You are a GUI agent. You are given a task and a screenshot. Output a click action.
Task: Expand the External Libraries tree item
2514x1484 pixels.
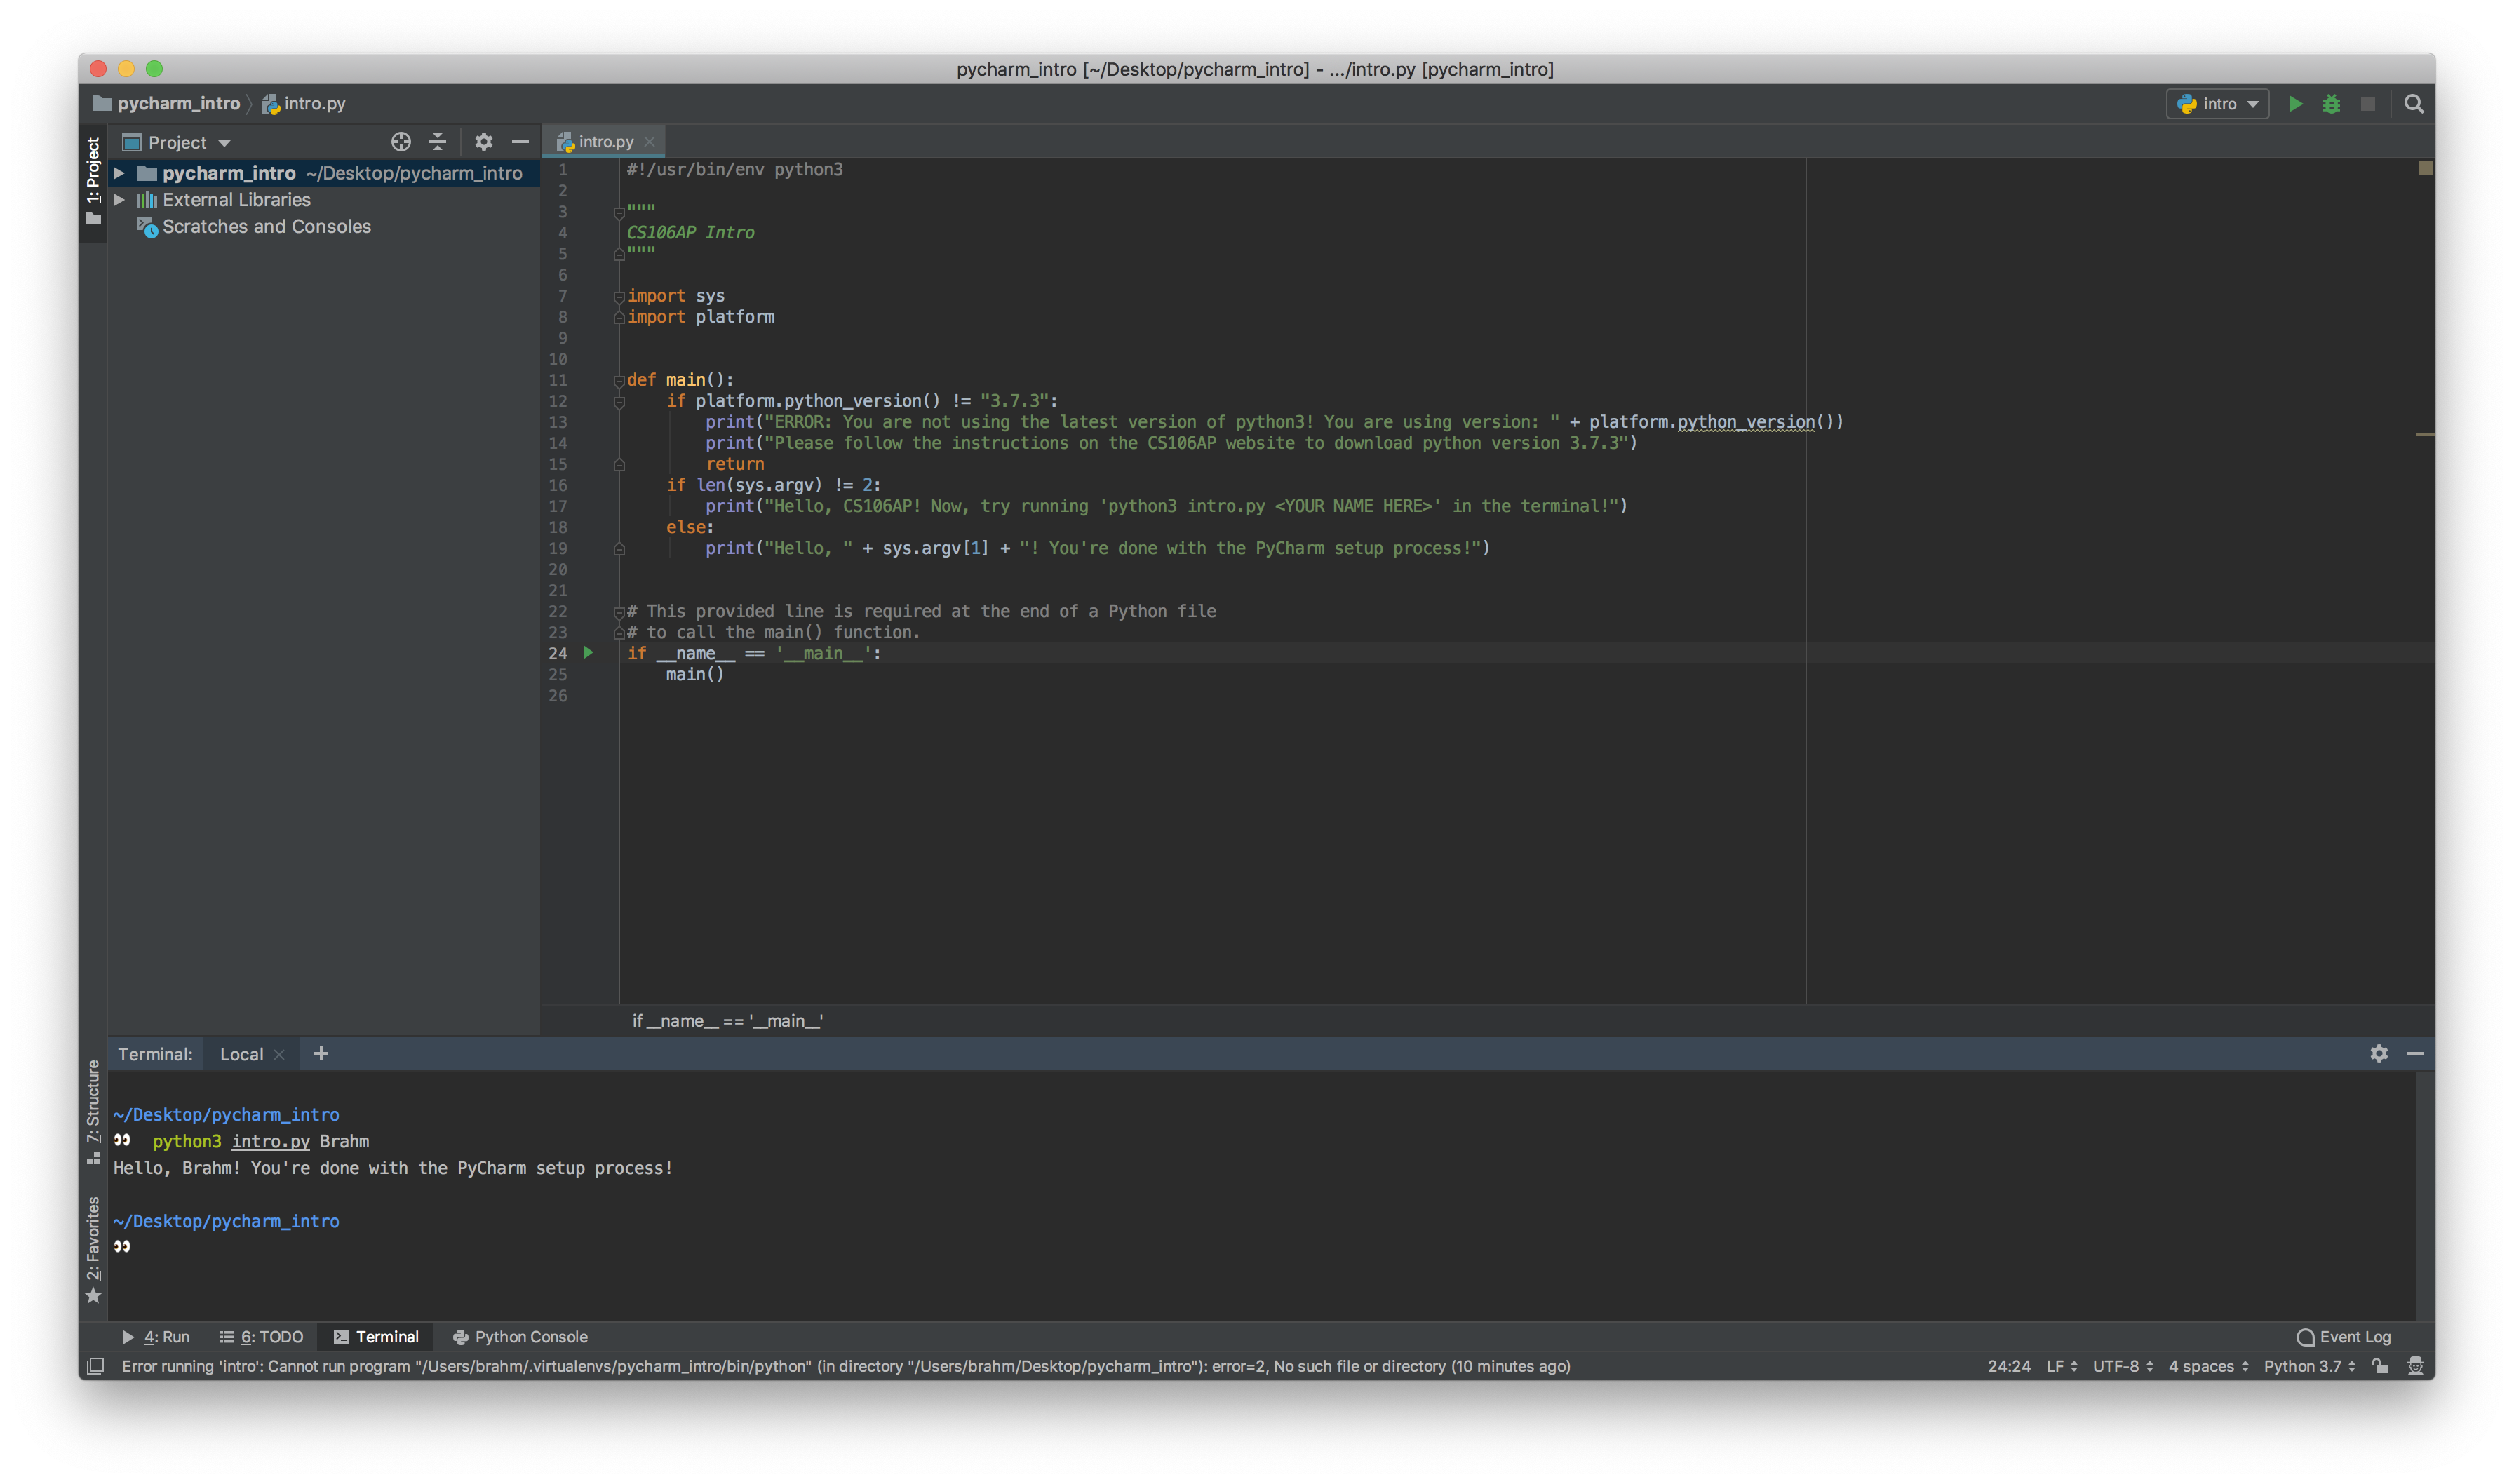(x=119, y=198)
